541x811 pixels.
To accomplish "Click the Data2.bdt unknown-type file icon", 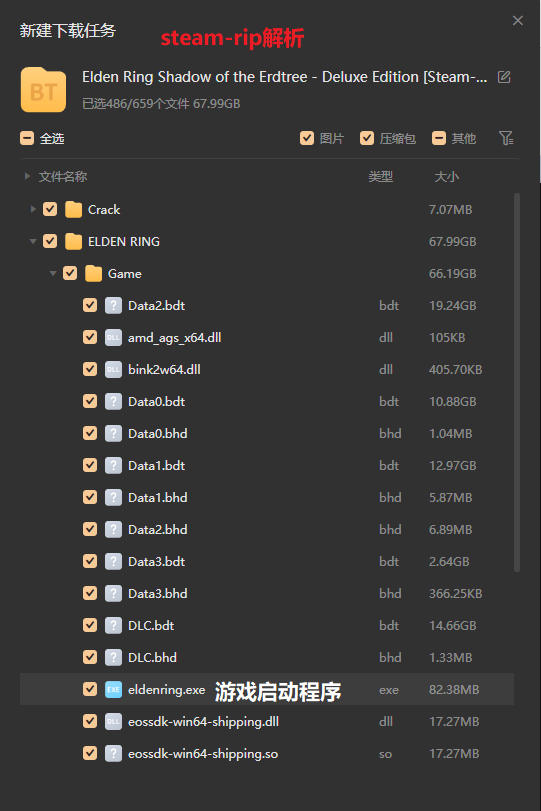I will click(x=113, y=306).
